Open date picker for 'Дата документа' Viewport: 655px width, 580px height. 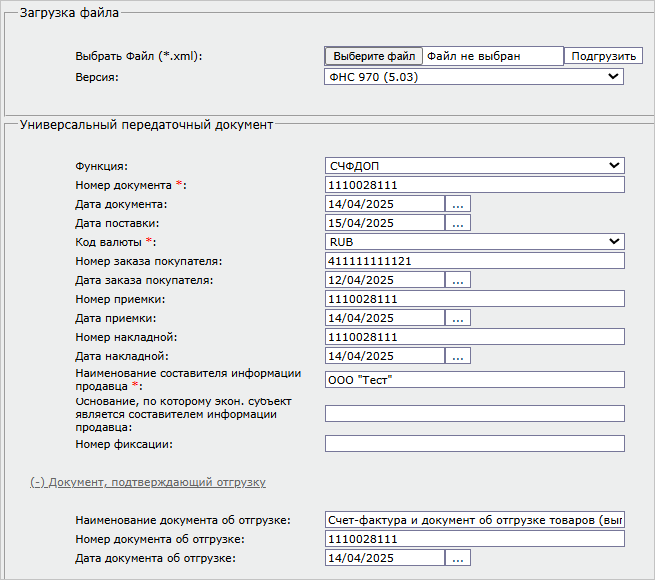pos(458,204)
